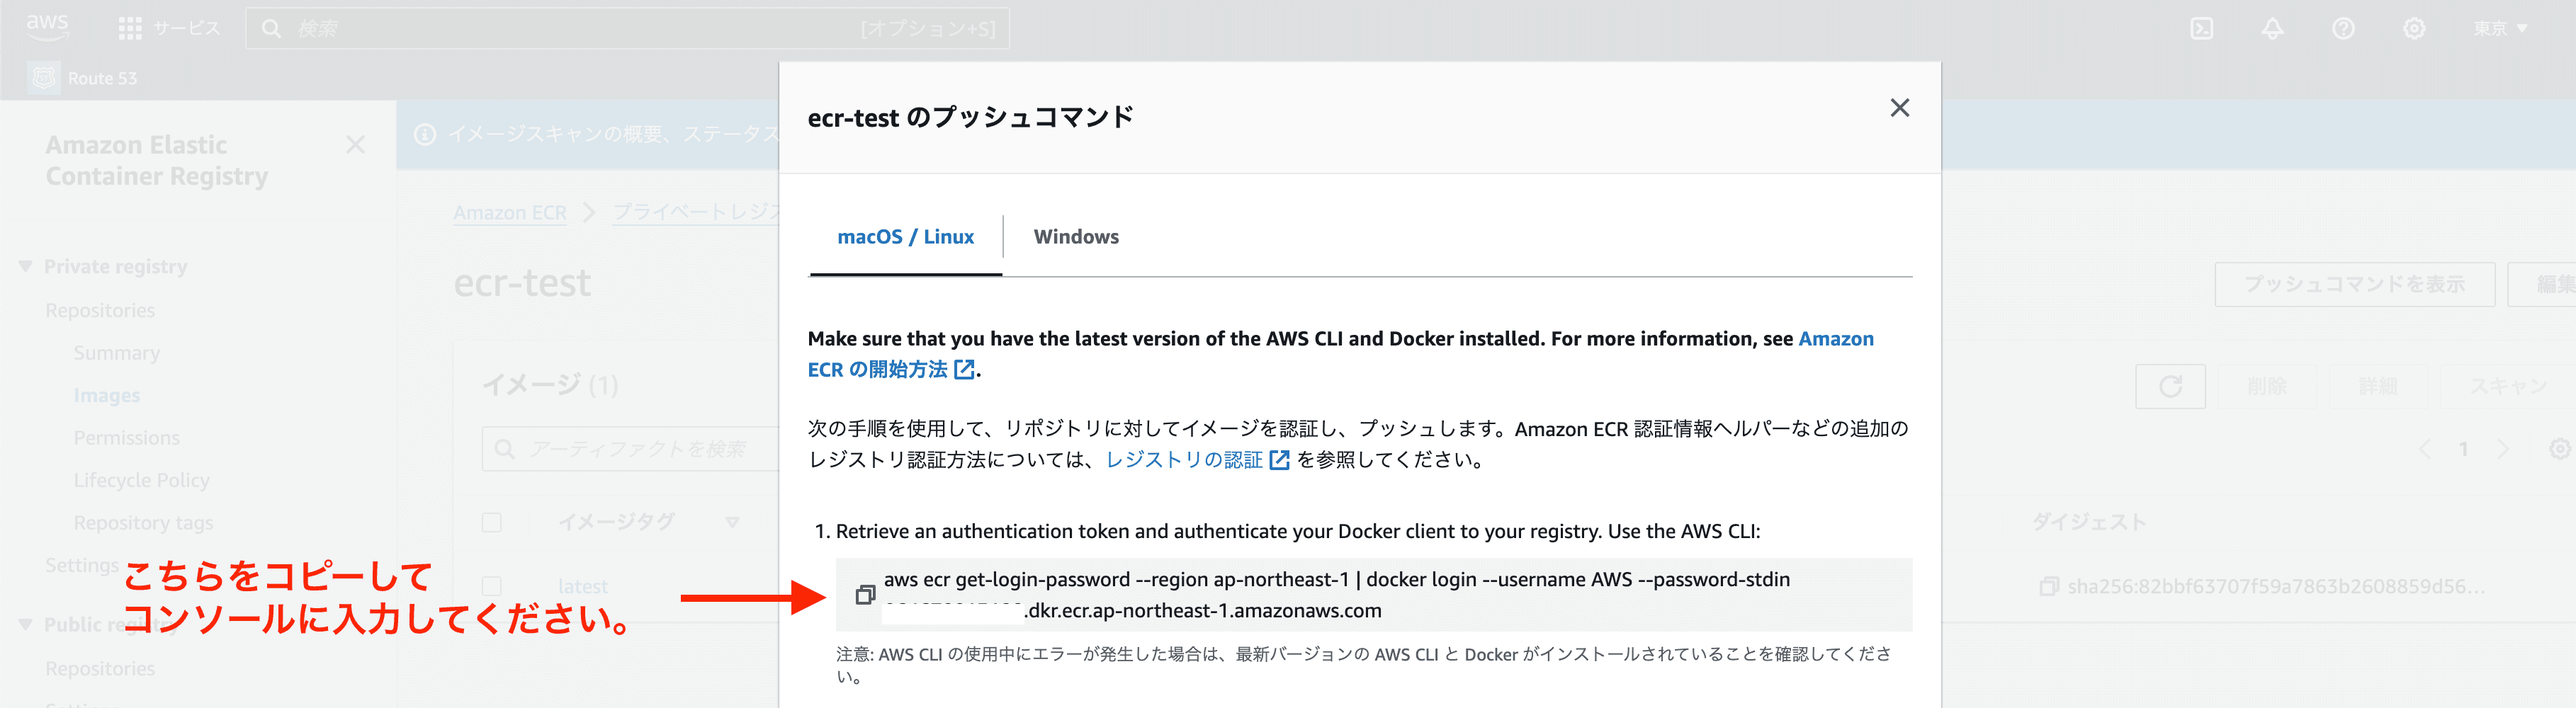
Task: Open Repositories under Private registry
Action: [x=100, y=310]
